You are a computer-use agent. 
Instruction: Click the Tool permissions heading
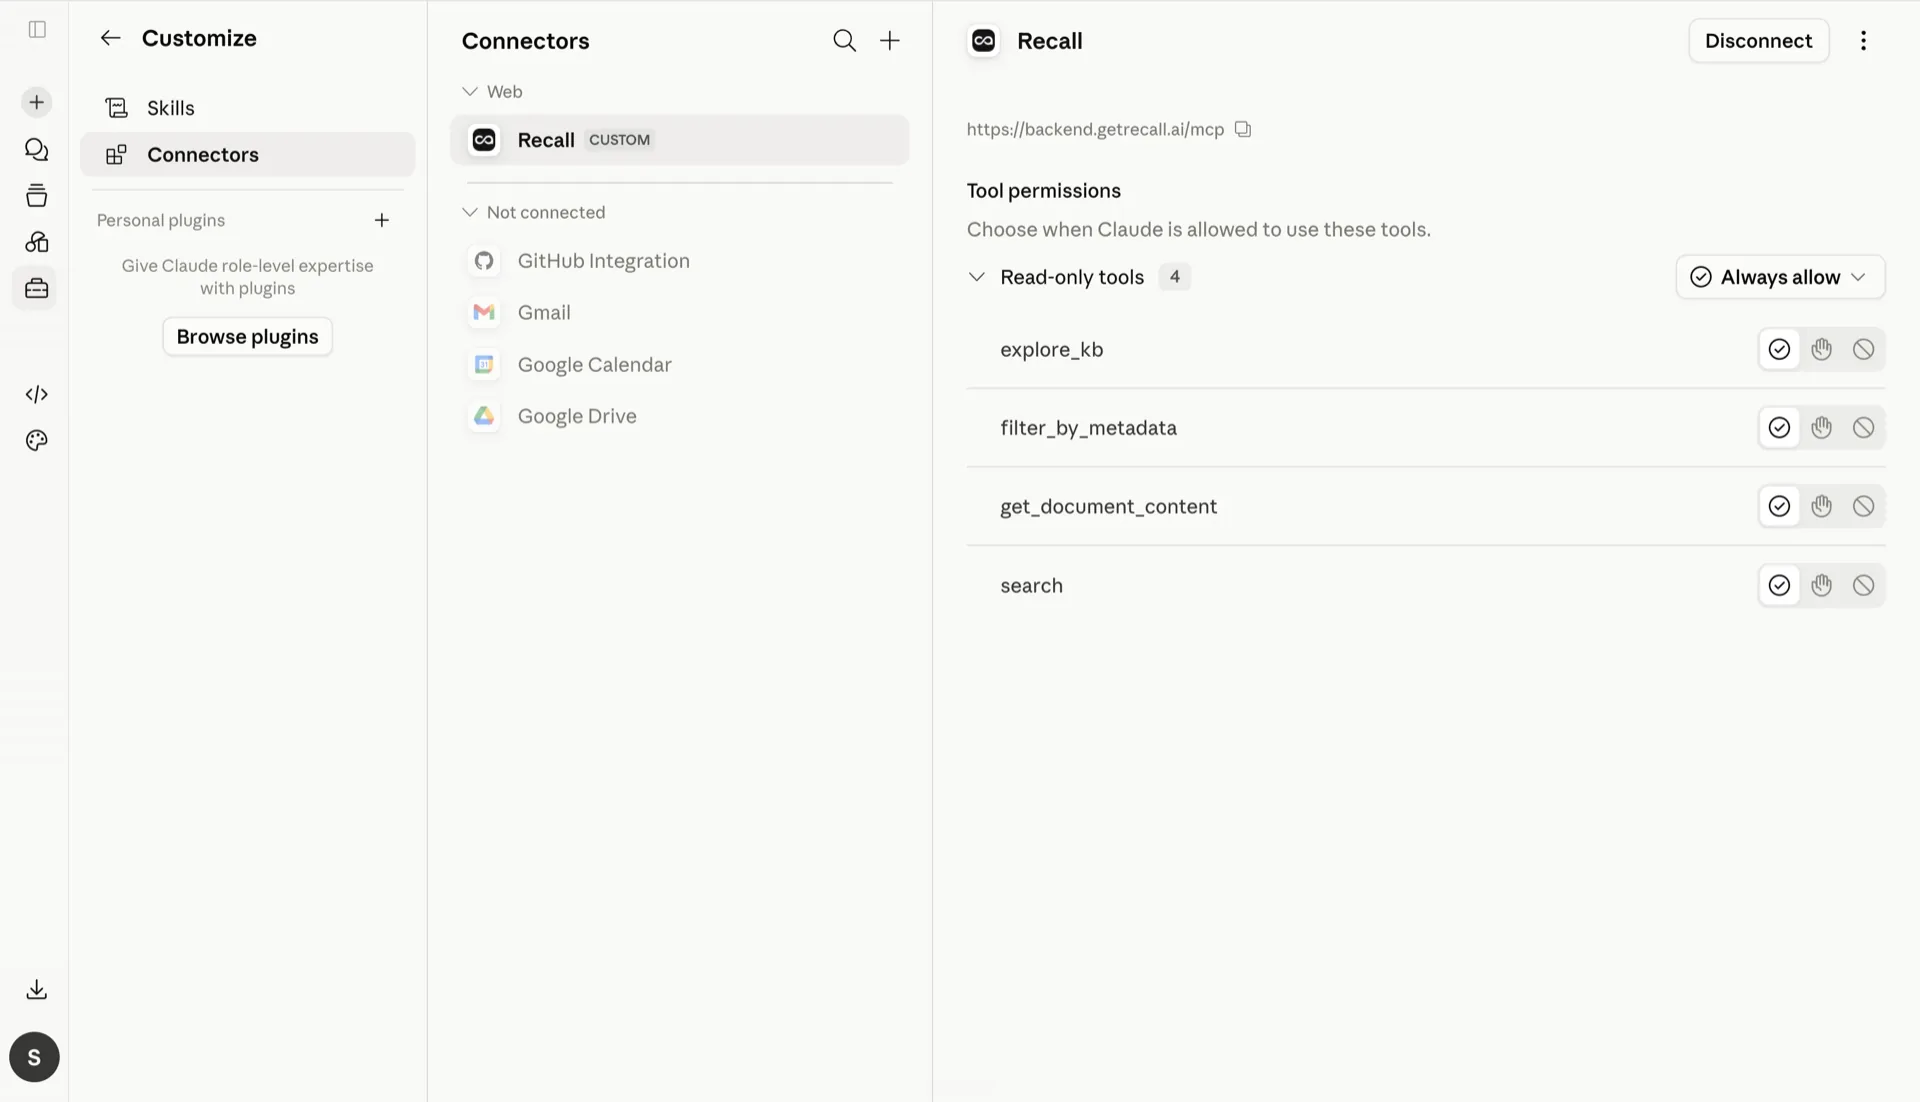click(x=1043, y=191)
